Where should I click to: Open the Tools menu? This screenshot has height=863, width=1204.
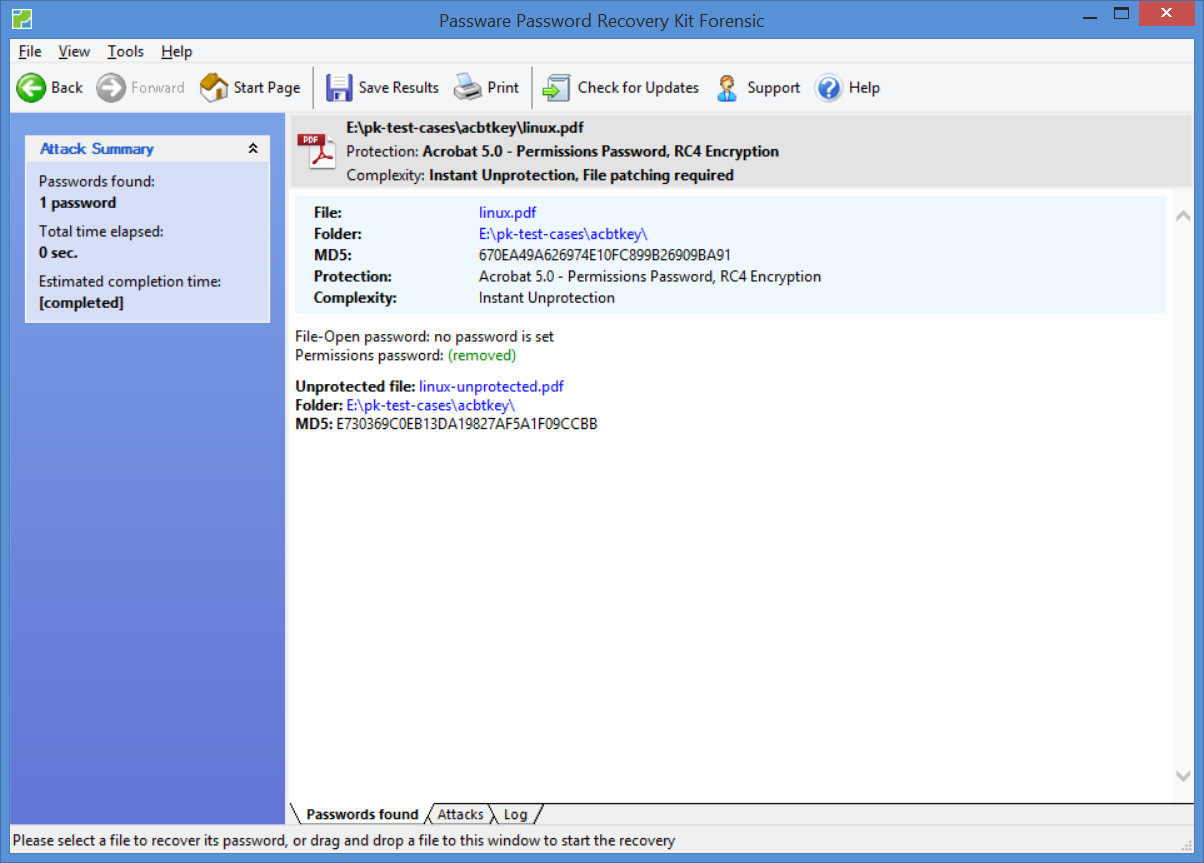126,52
